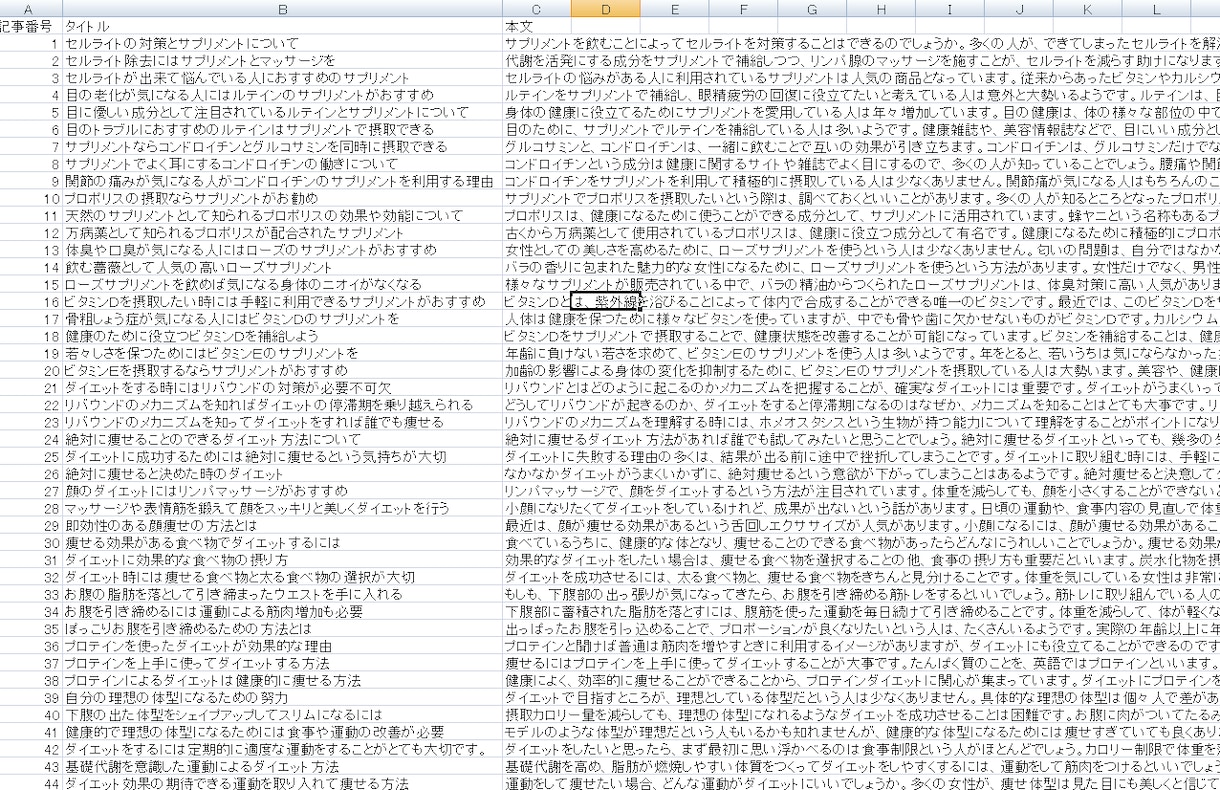Click the "タイトル" header cell
Viewport: 1220px width, 790px height.
(x=282, y=27)
